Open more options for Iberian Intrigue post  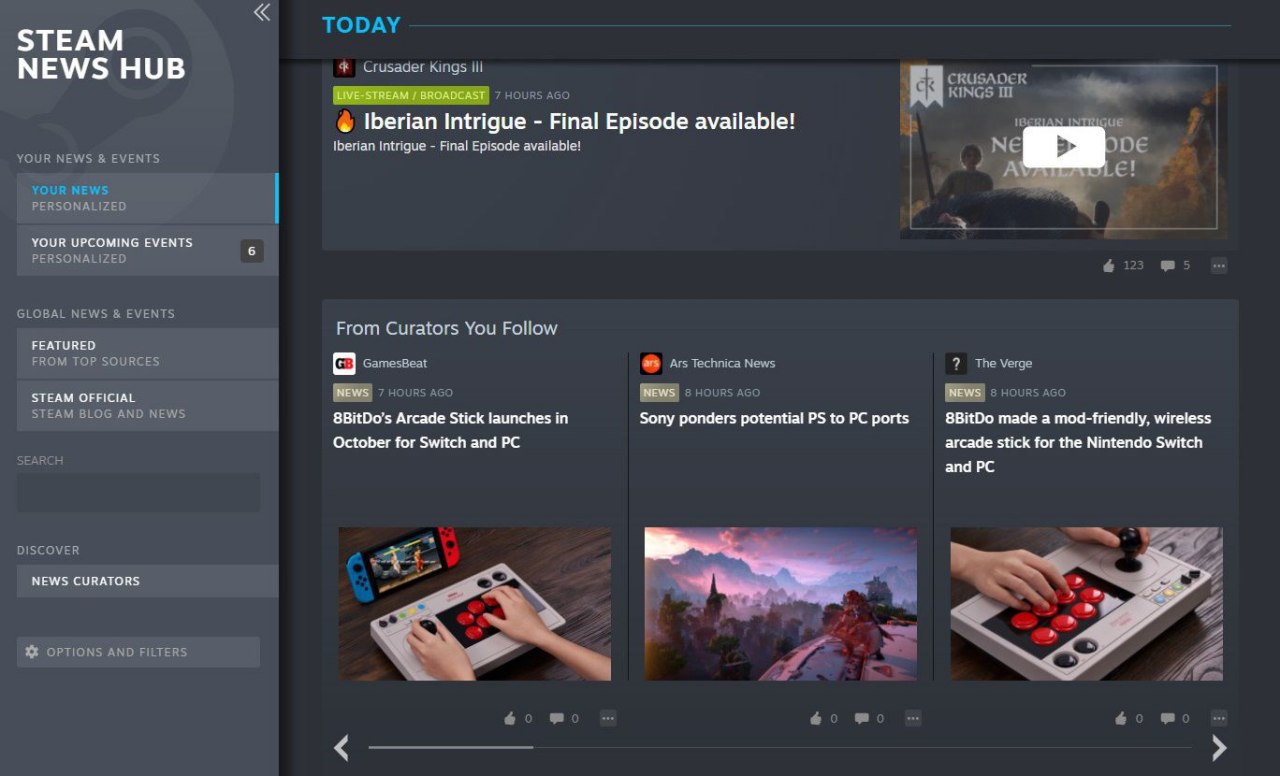point(1218,266)
